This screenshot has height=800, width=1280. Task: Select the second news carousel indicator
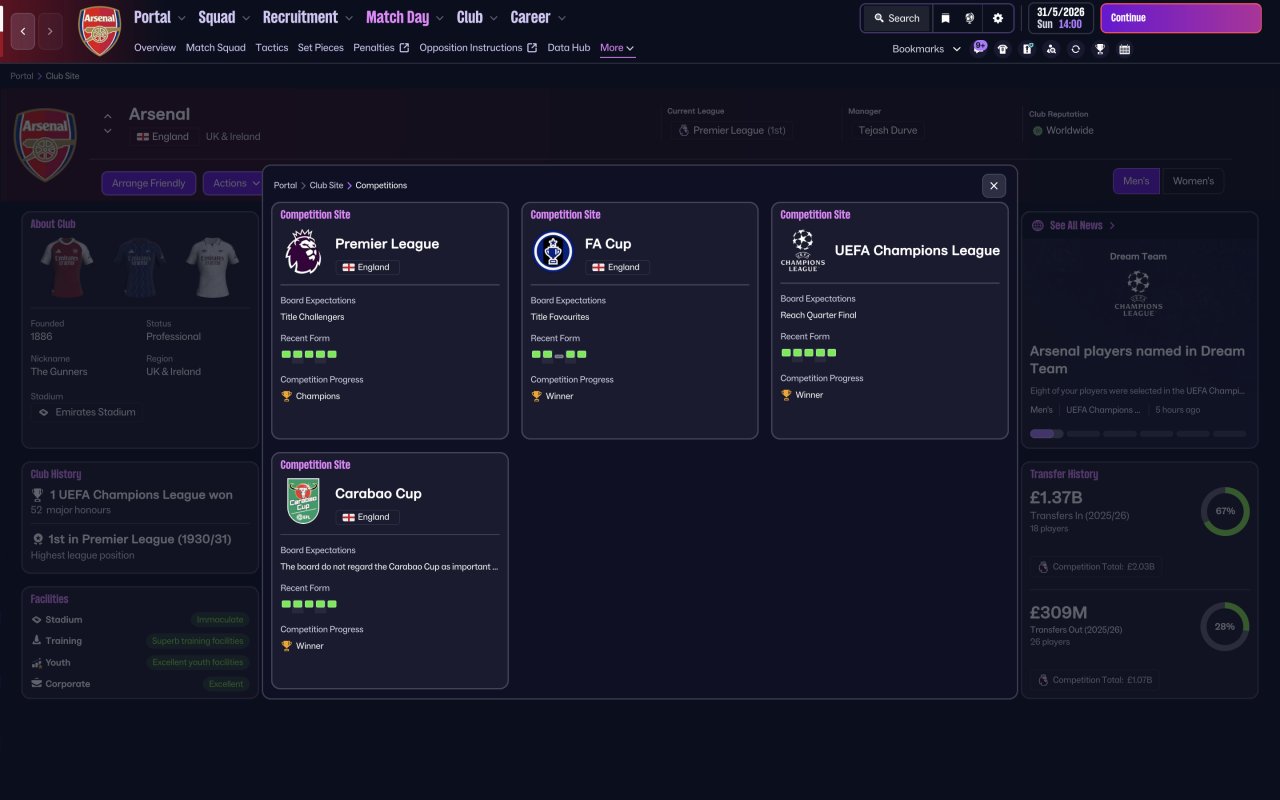point(1084,434)
